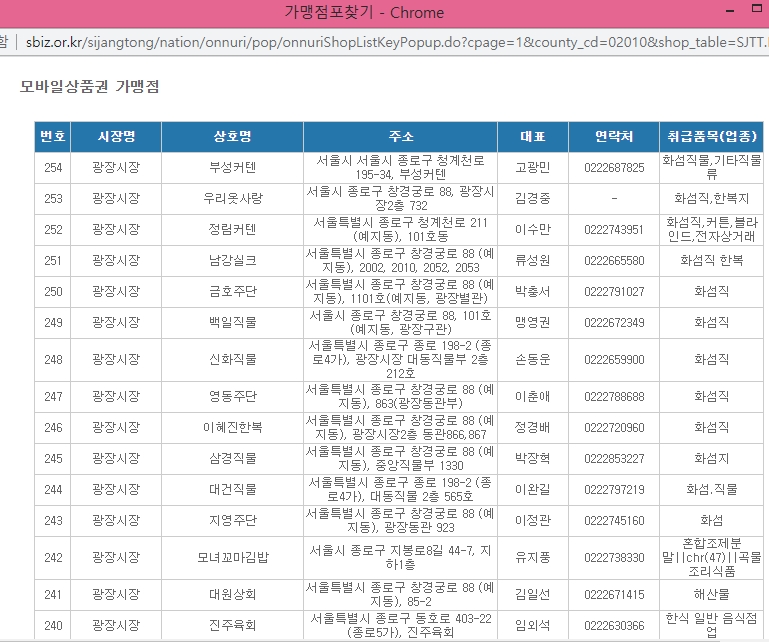
Task: Select shop name 영동주단
Action: click(232, 396)
